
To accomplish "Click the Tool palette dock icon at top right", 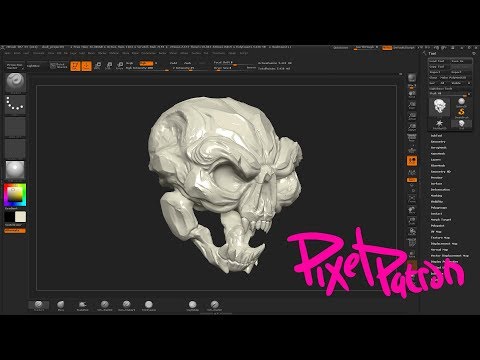I will (x=474, y=53).
